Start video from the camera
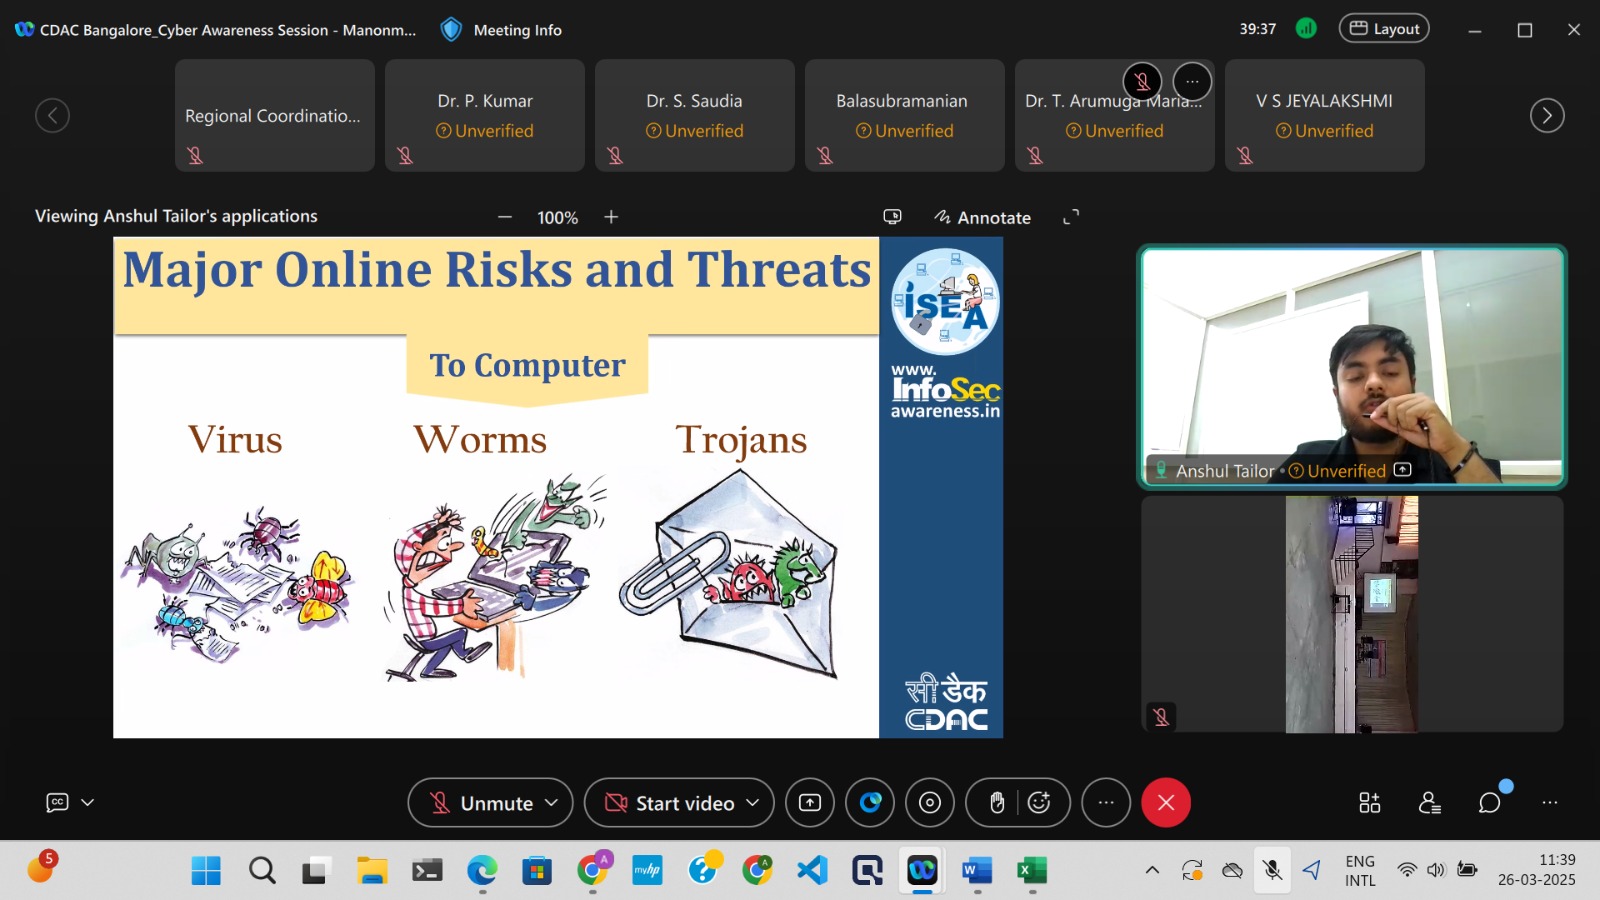The image size is (1600, 900). pyautogui.click(x=670, y=803)
